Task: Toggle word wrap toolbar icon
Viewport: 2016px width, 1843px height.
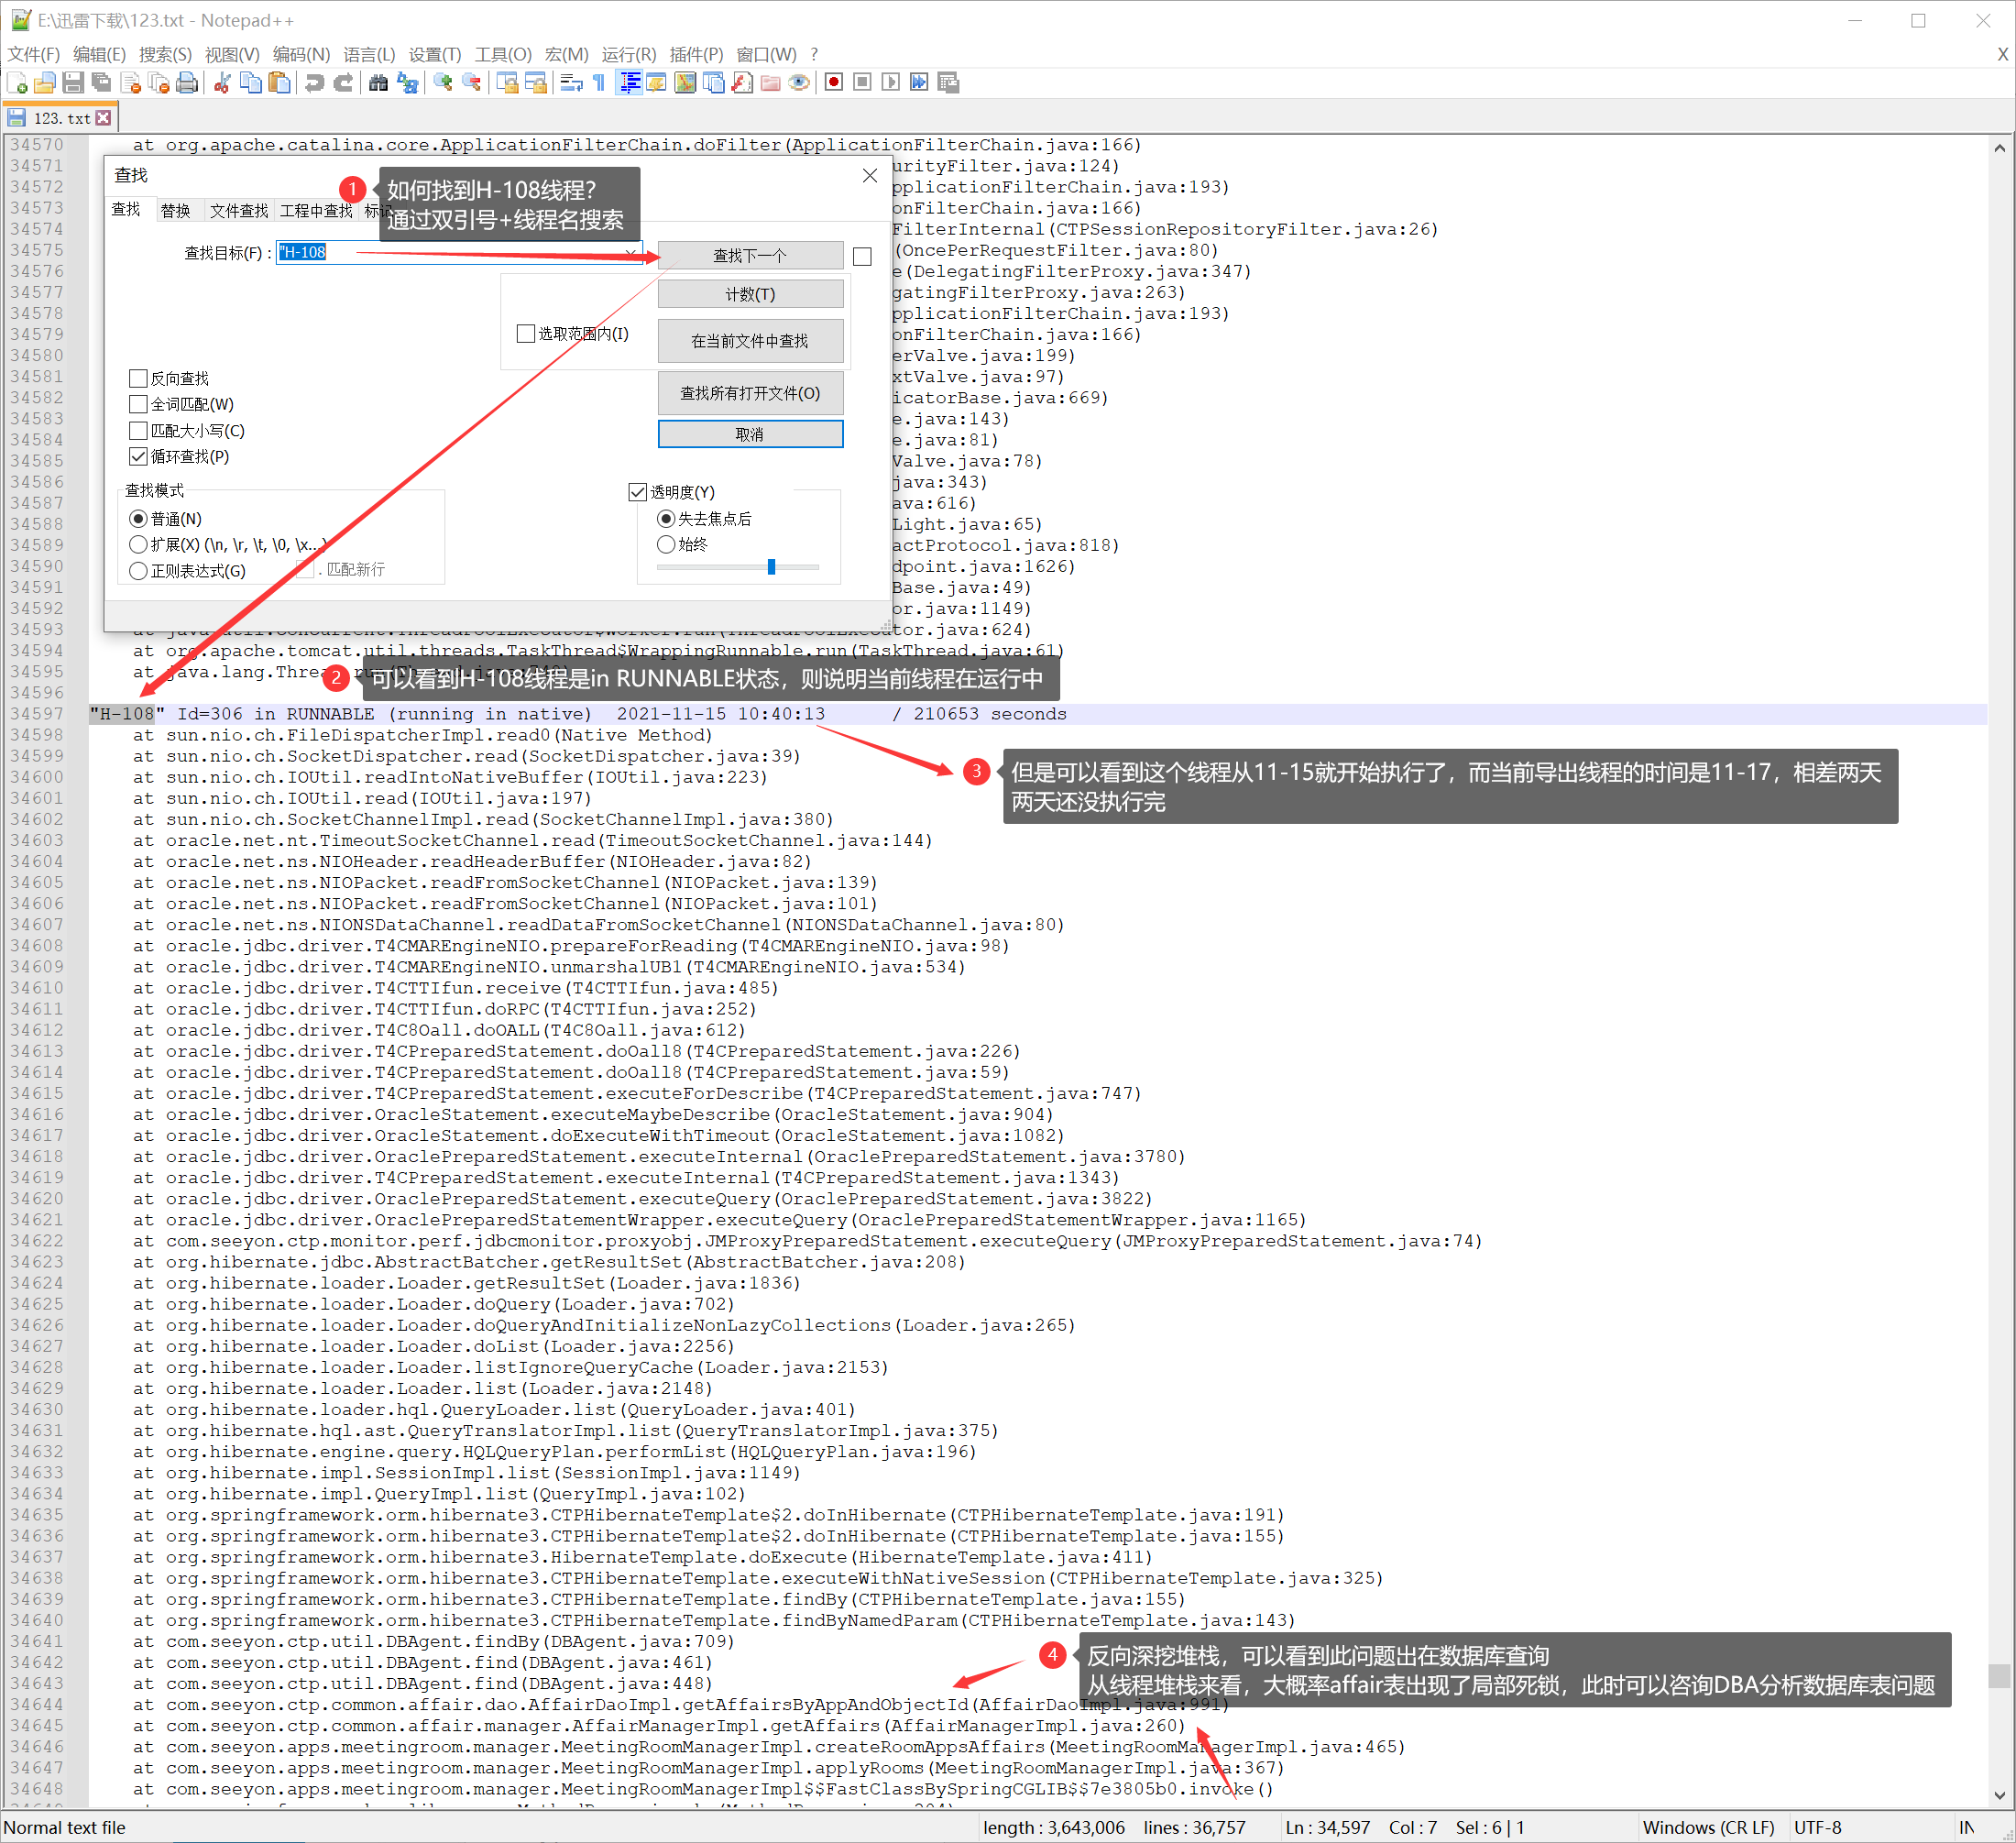Action: (571, 83)
